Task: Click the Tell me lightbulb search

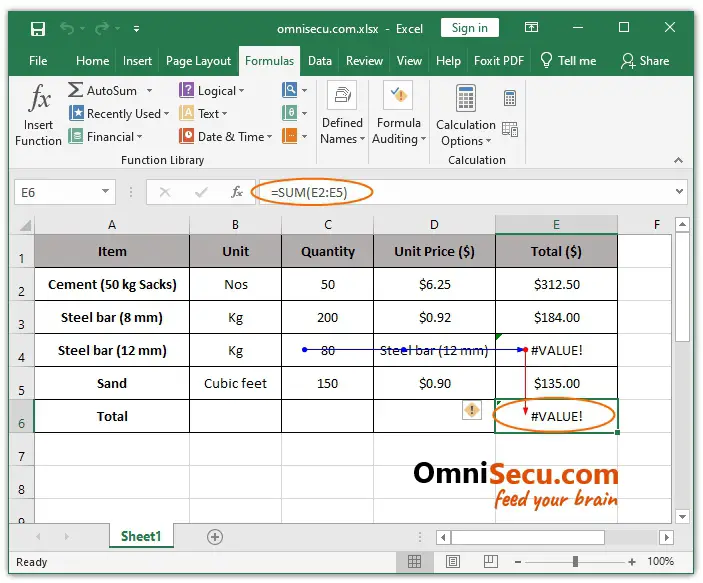Action: coord(568,61)
